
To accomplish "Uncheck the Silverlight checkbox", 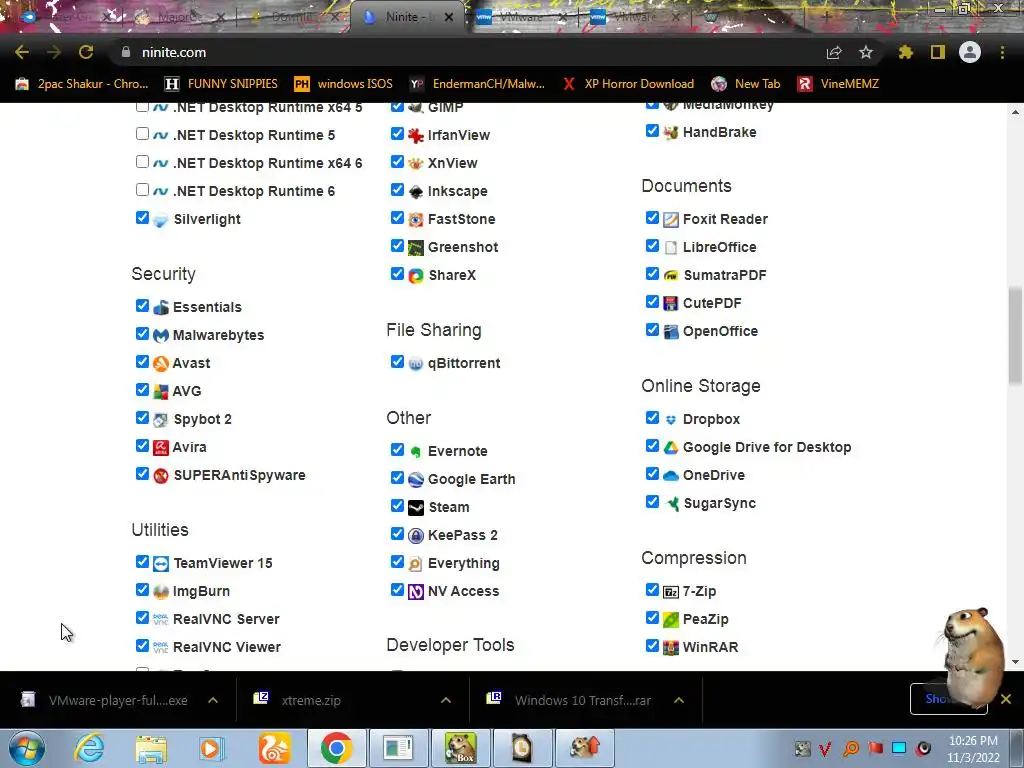I will (142, 217).
